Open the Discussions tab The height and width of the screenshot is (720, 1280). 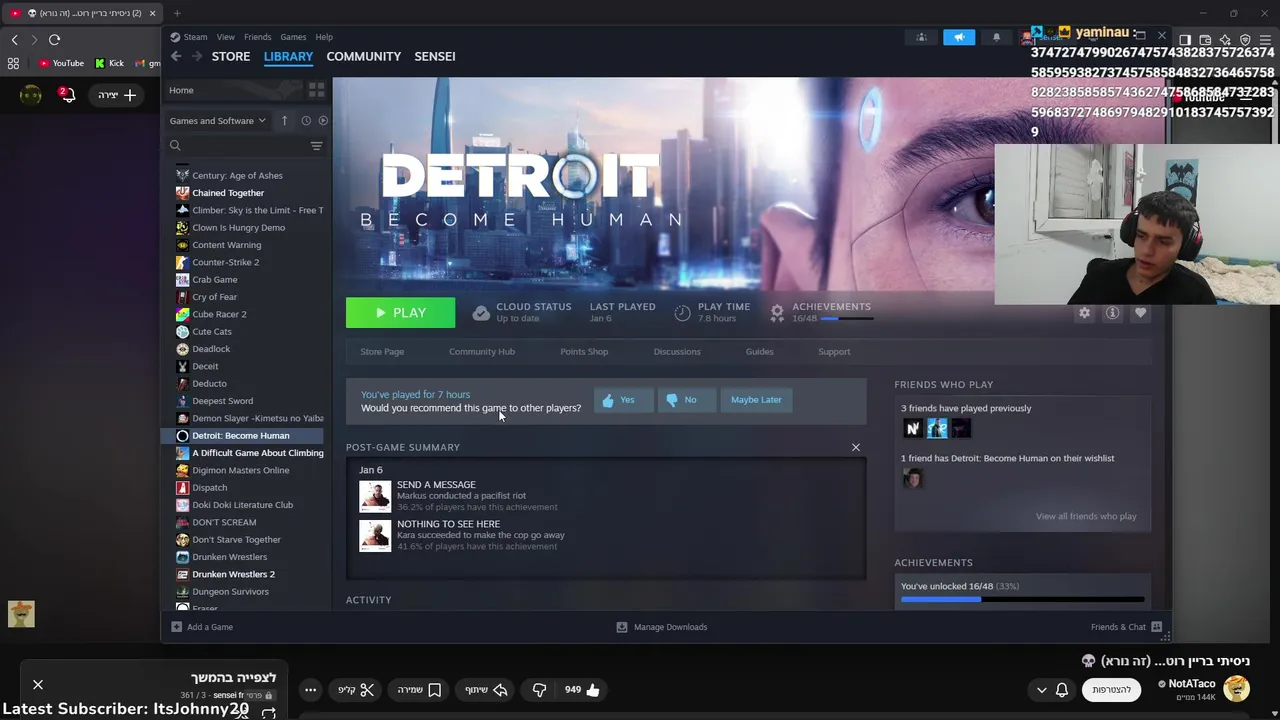pyautogui.click(x=677, y=351)
